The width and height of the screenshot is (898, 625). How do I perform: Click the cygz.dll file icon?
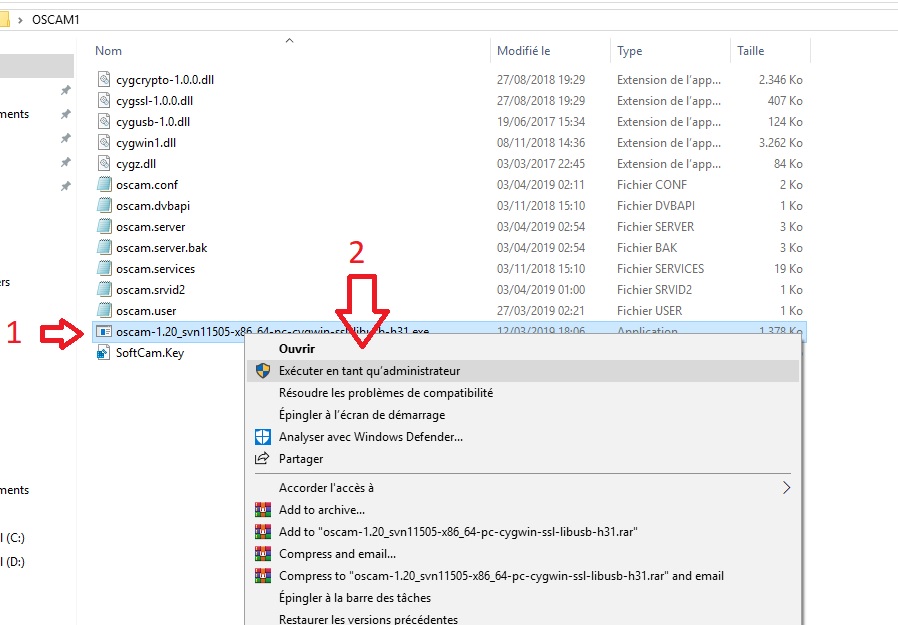click(104, 163)
